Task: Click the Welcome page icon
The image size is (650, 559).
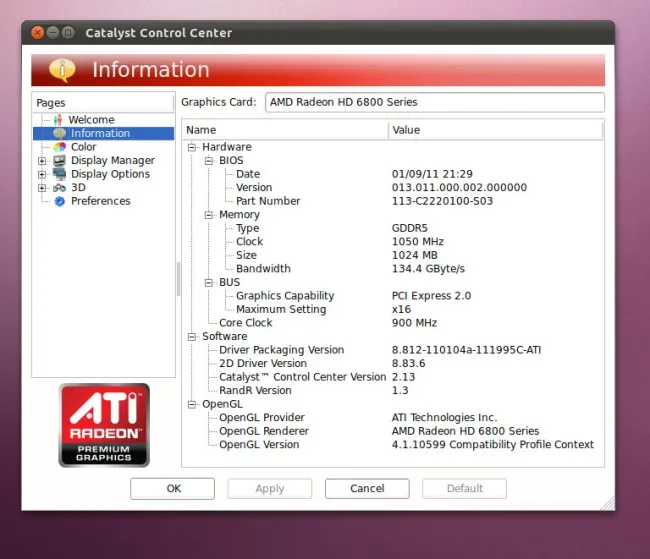Action: [x=58, y=120]
